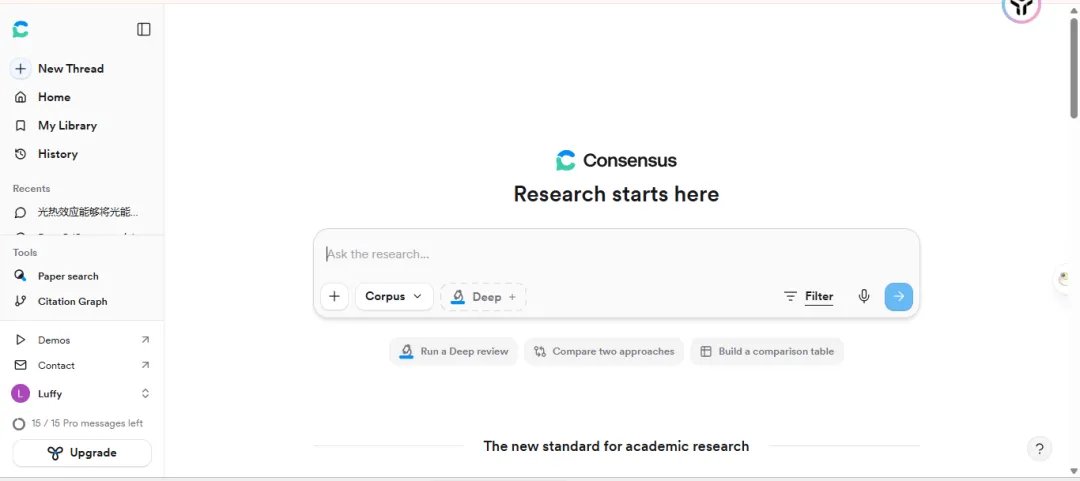Toggle the Deep search mode
This screenshot has width=1080, height=481.
483,296
